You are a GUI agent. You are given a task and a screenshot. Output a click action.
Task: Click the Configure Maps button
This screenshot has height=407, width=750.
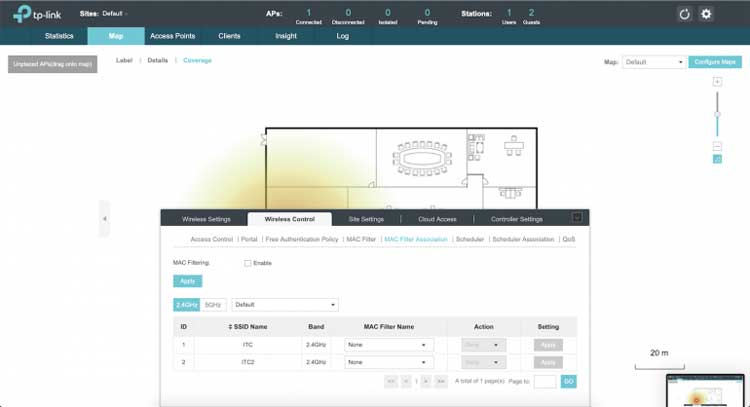click(x=715, y=62)
